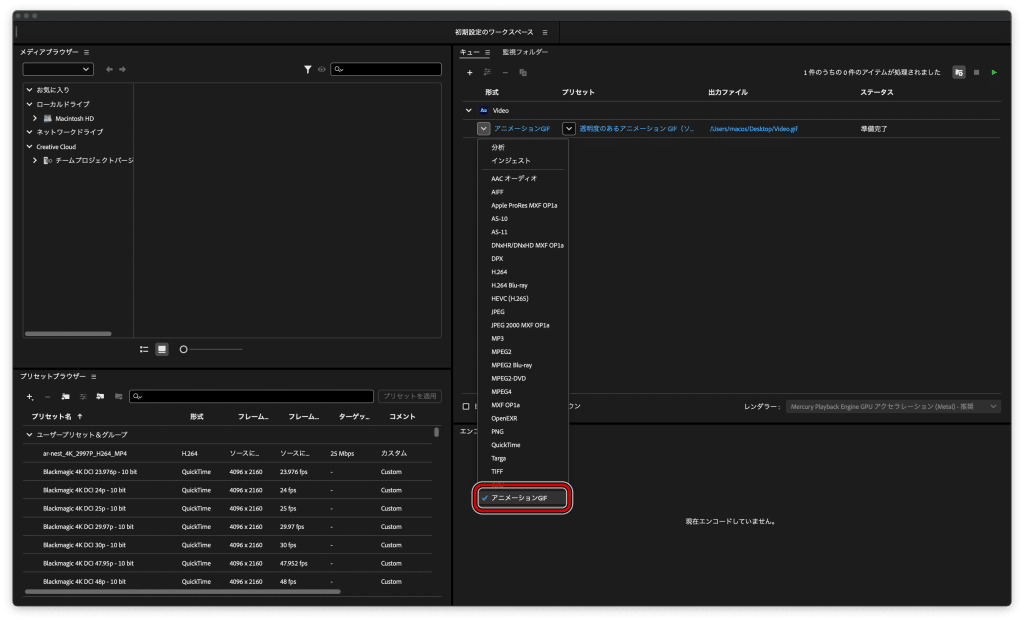This screenshot has height=621, width=1024.
Task: Open the preset dropdown arrow for Video.gif
Action: [569, 129]
